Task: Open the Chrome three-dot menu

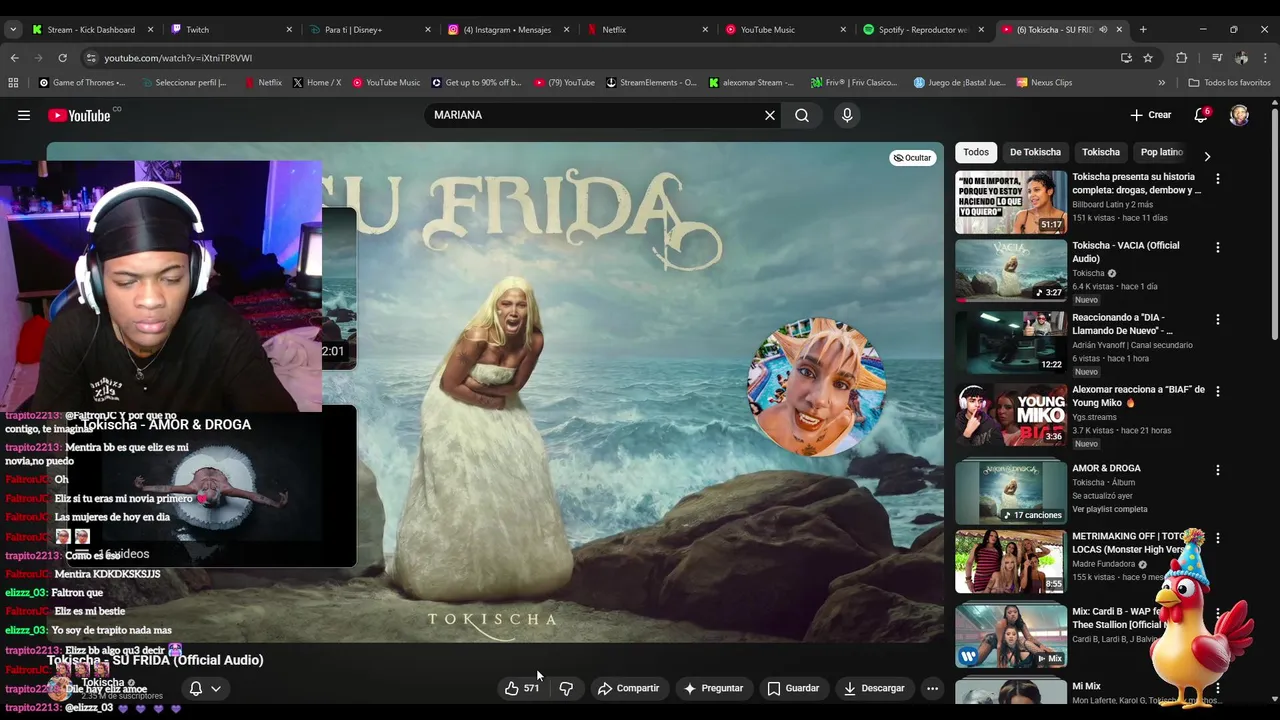Action: (1265, 58)
